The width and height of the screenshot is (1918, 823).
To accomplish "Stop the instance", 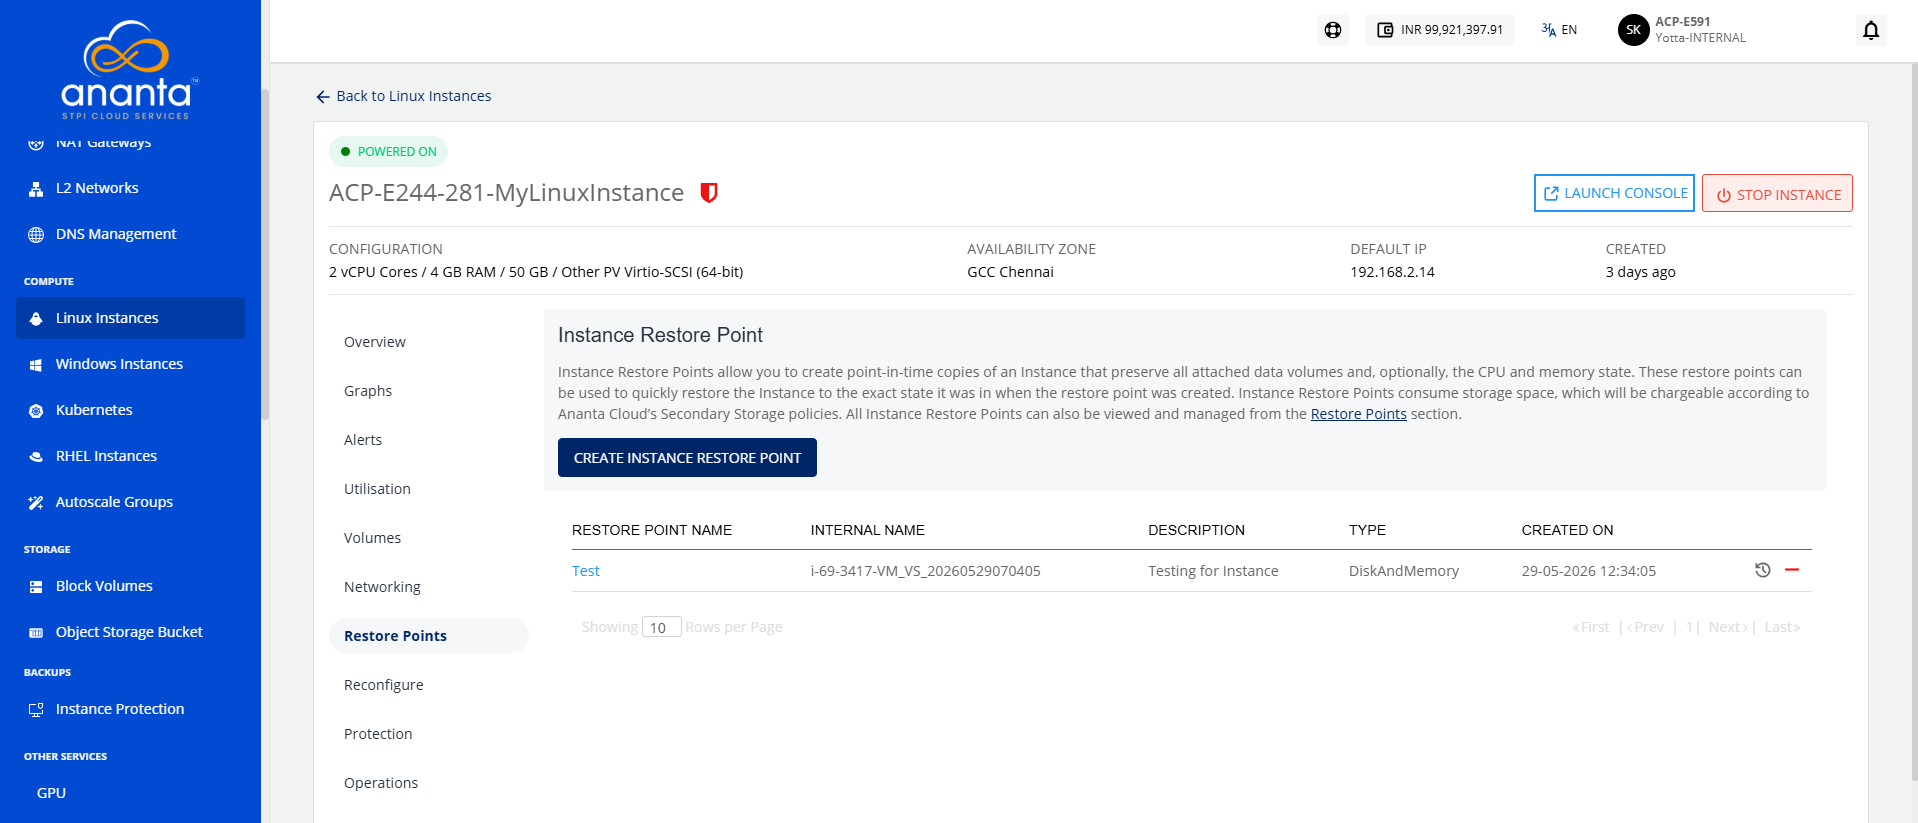I will 1777,194.
